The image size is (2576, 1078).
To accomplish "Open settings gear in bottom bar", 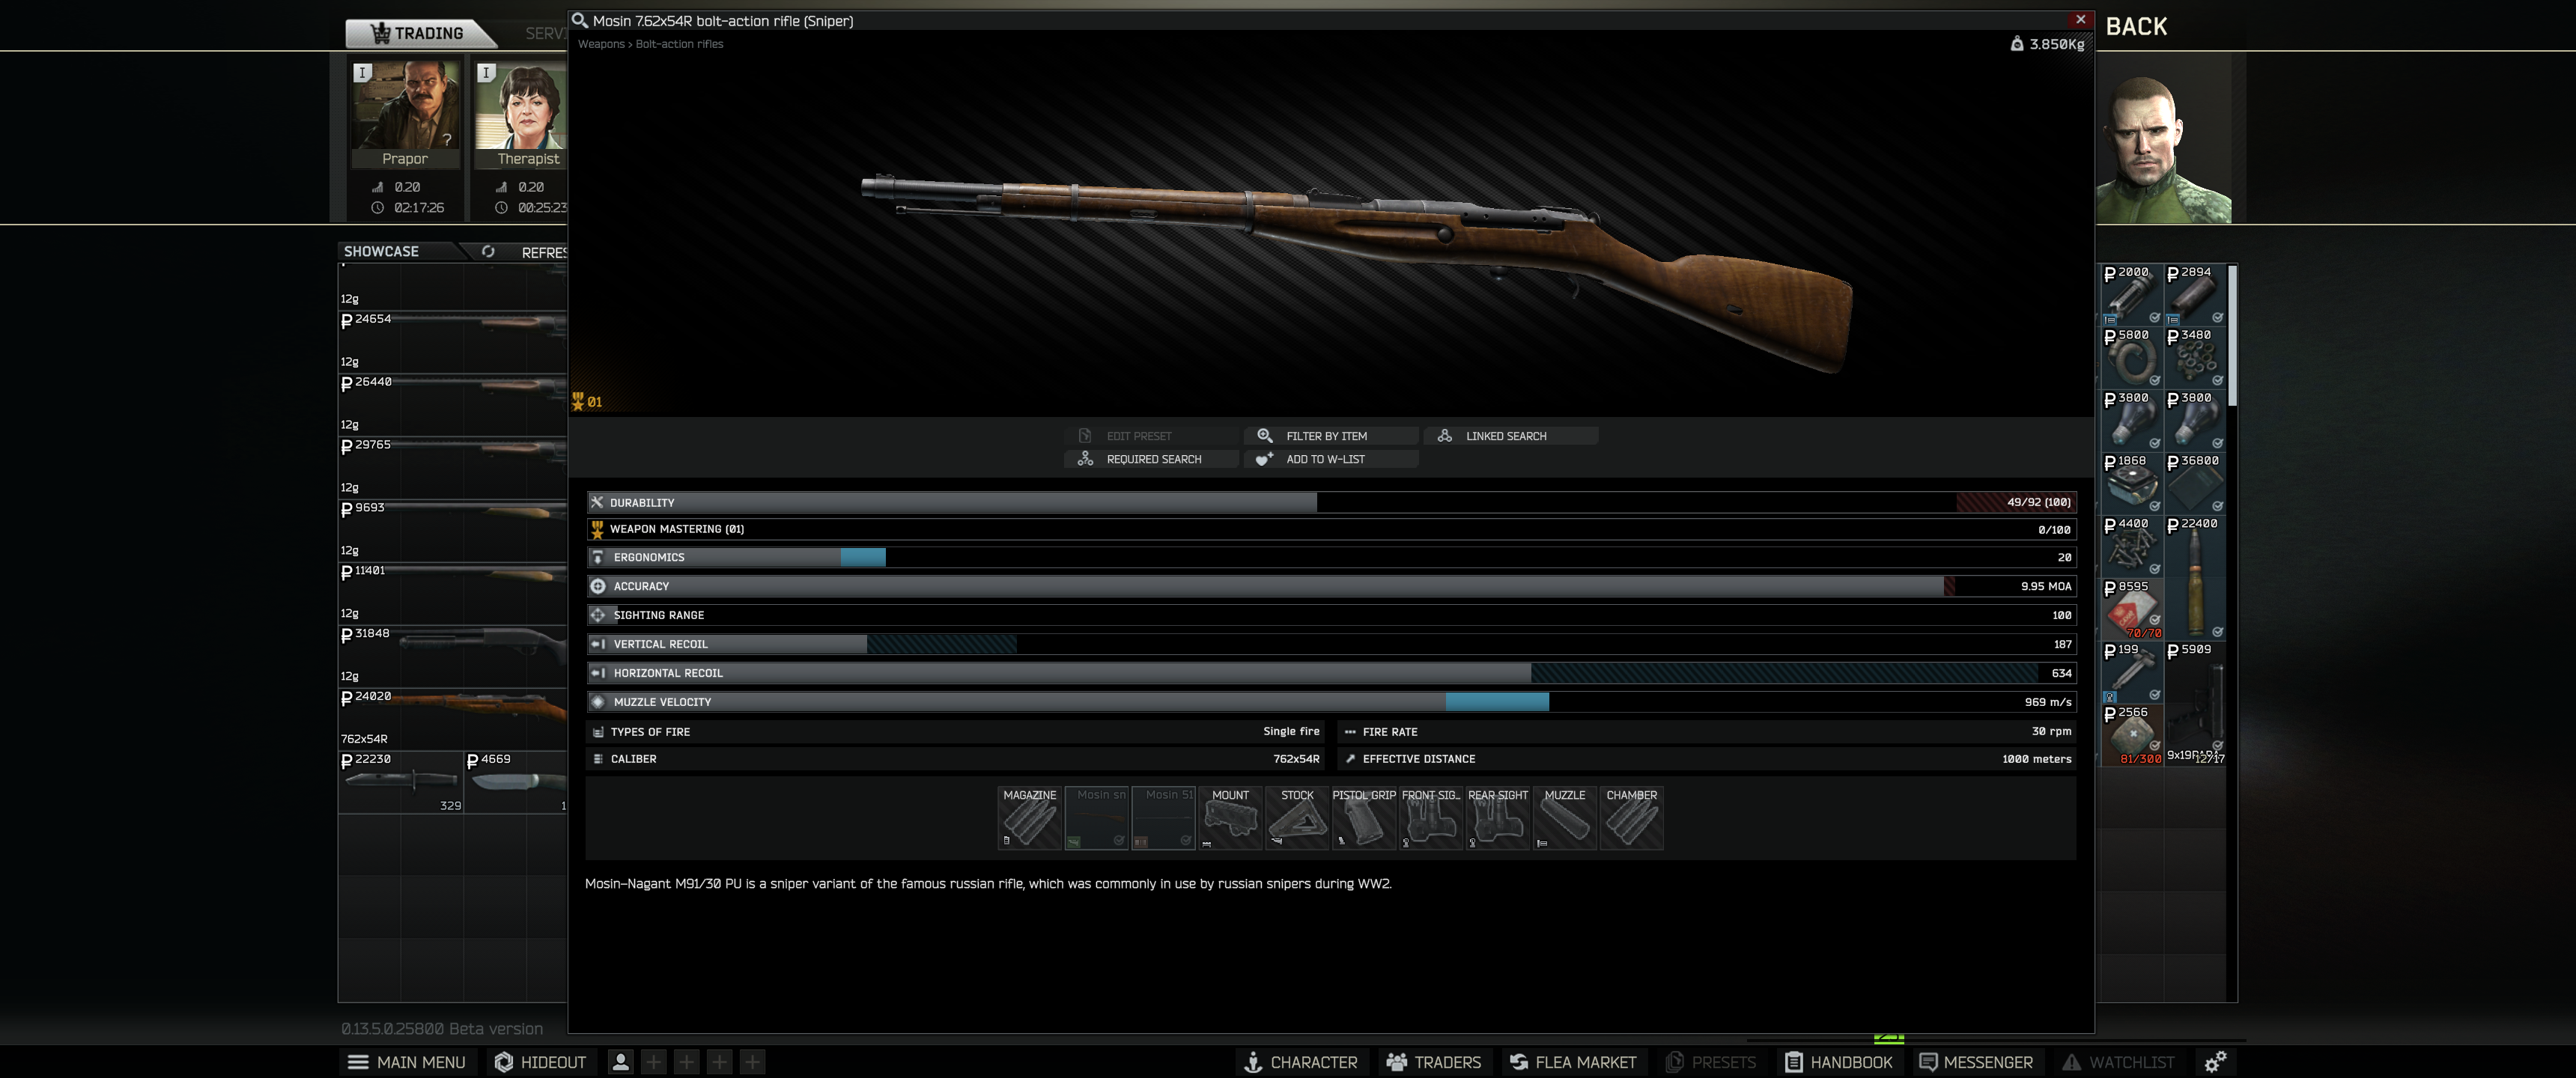I will point(2215,1061).
